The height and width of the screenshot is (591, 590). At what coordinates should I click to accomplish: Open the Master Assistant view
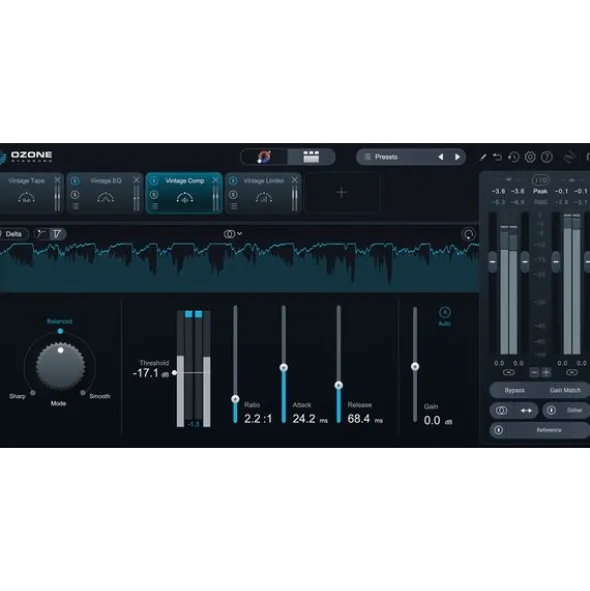click(264, 157)
